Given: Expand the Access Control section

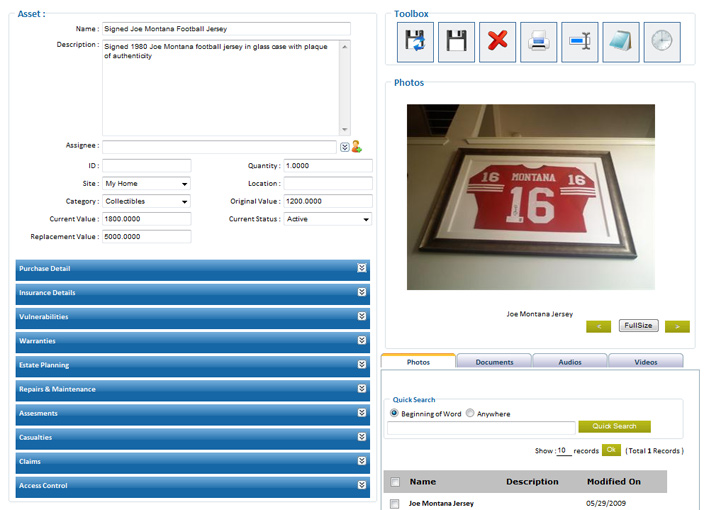Looking at the screenshot, I should [362, 485].
